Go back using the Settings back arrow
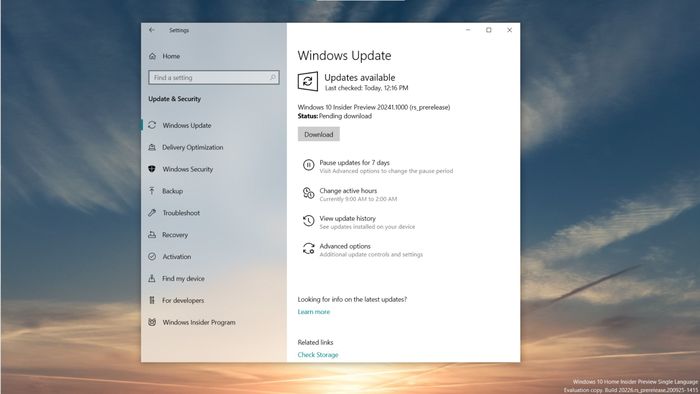Viewport: 700px width, 394px height. pos(152,30)
